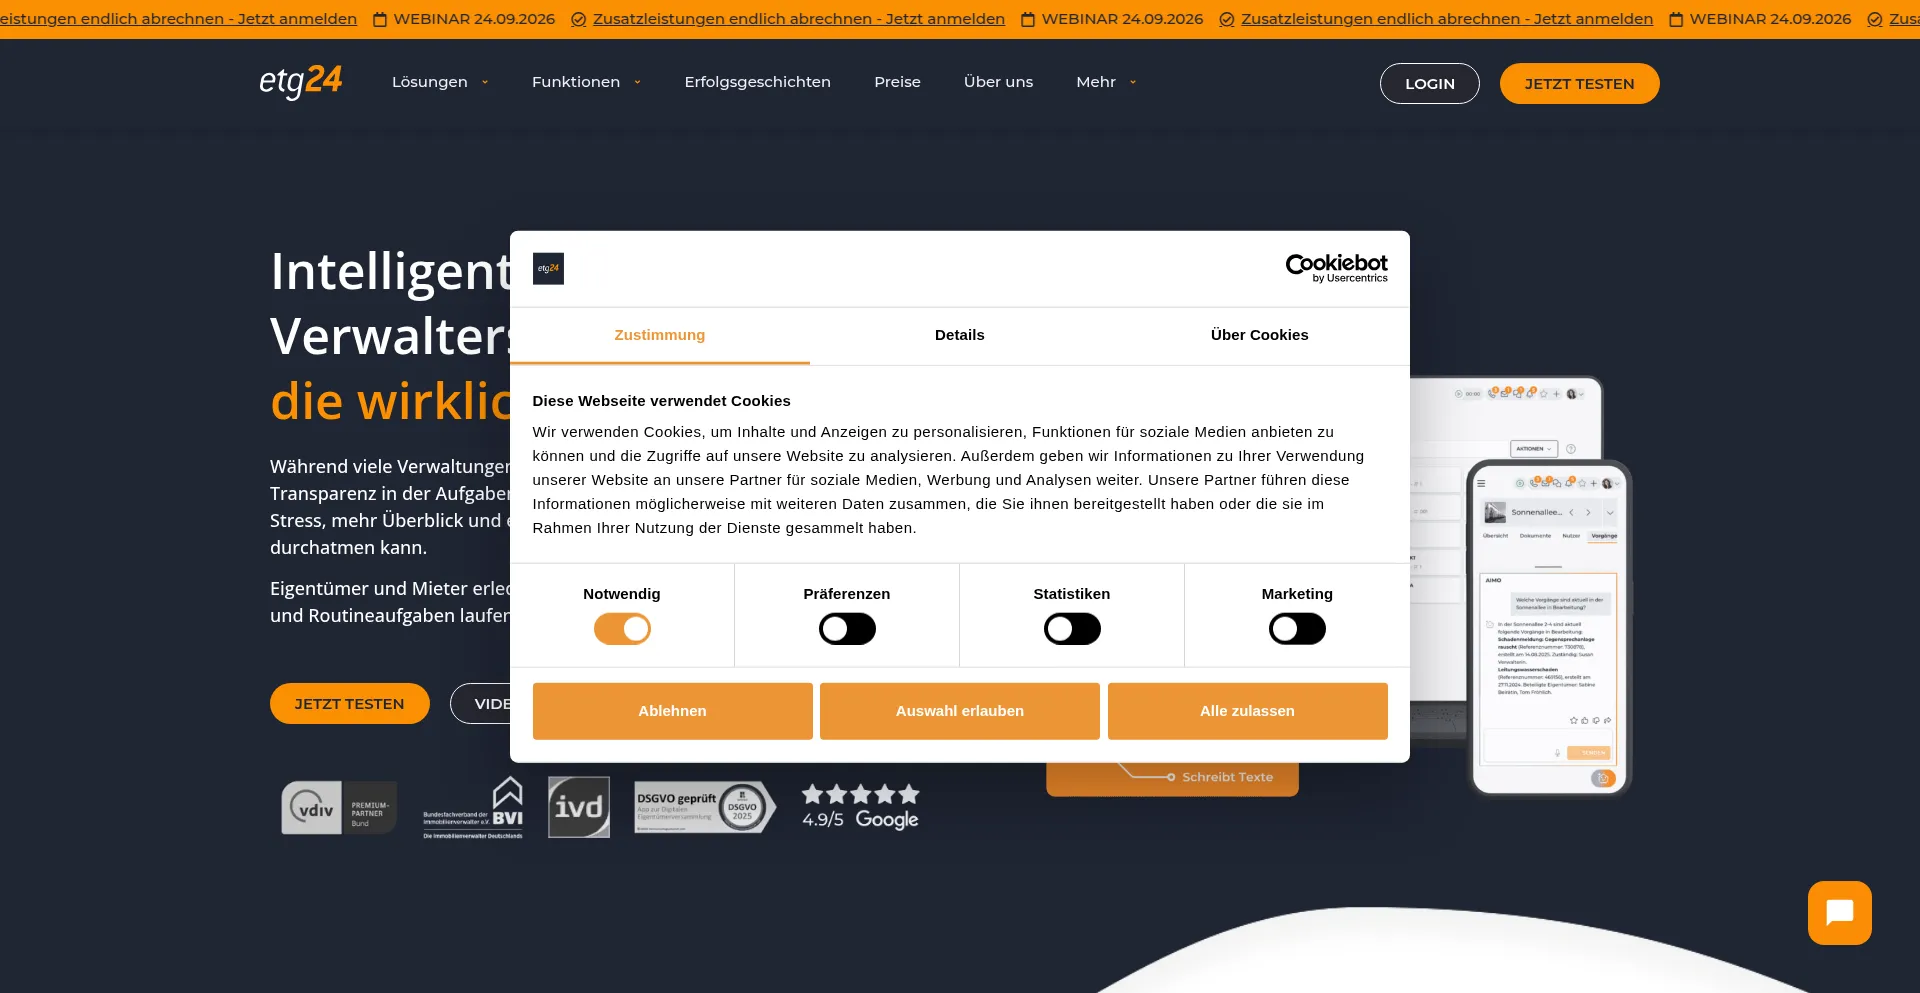The image size is (1920, 993).
Task: Select the Zustimmung tab
Action: [x=660, y=335]
